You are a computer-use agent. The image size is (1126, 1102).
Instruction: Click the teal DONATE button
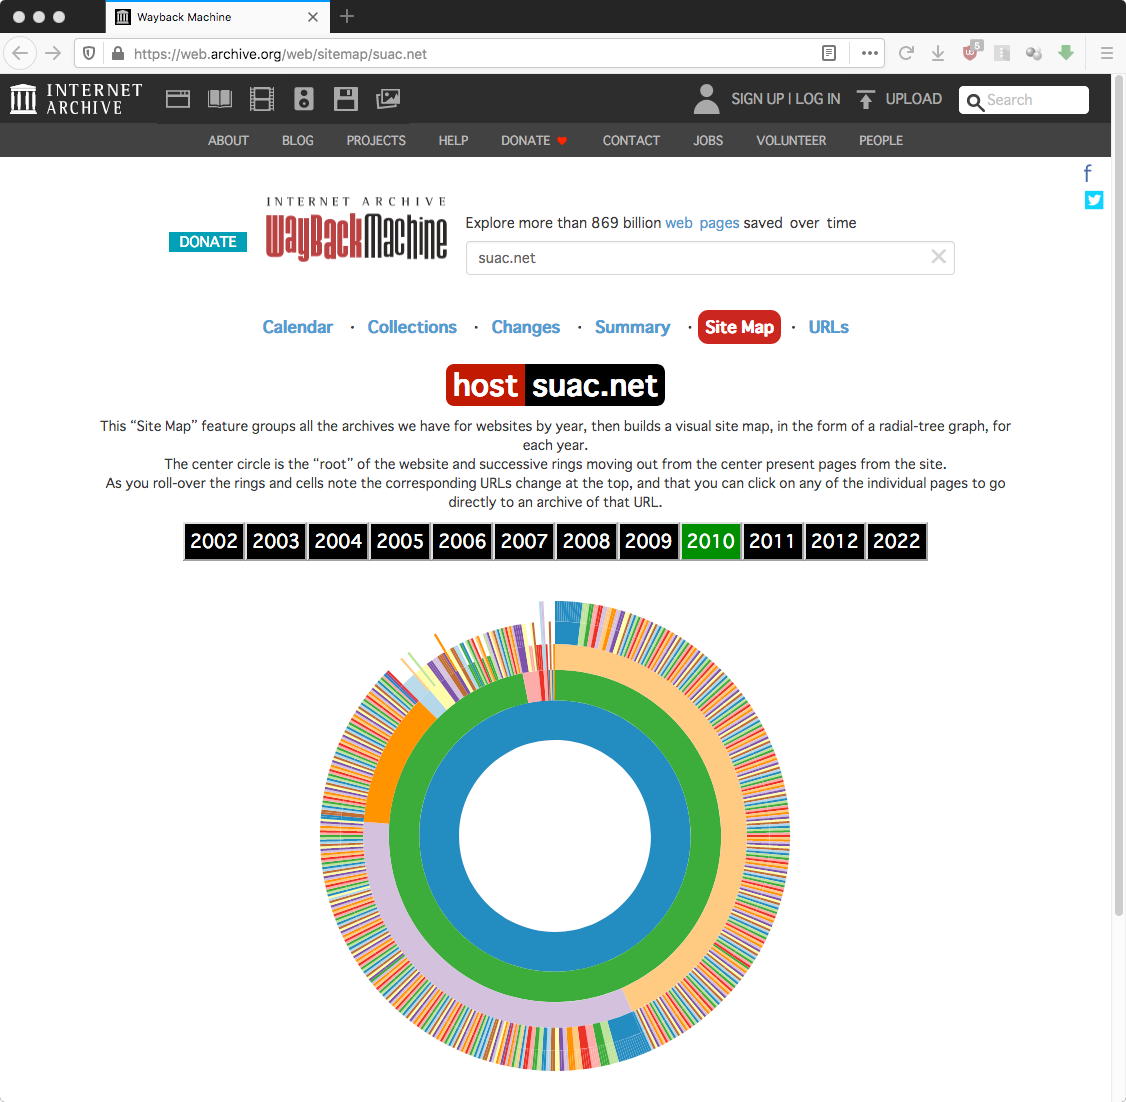click(x=208, y=242)
